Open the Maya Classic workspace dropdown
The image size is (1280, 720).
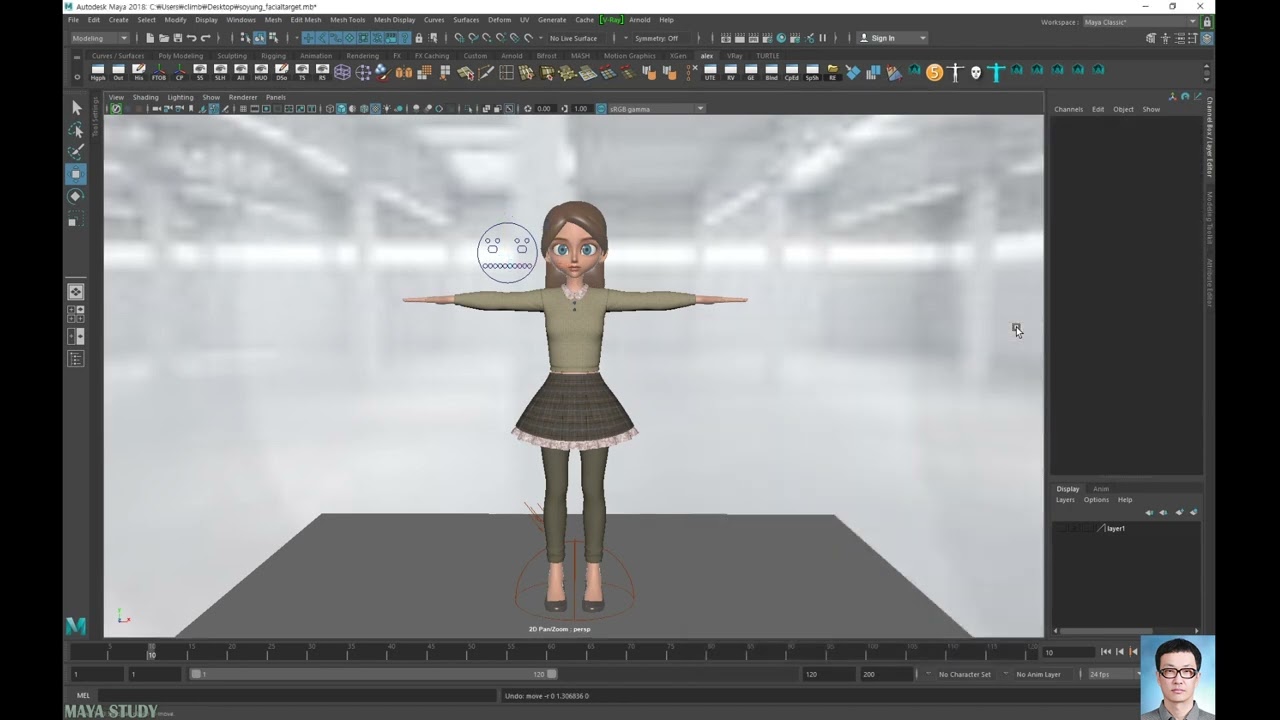pos(1139,22)
